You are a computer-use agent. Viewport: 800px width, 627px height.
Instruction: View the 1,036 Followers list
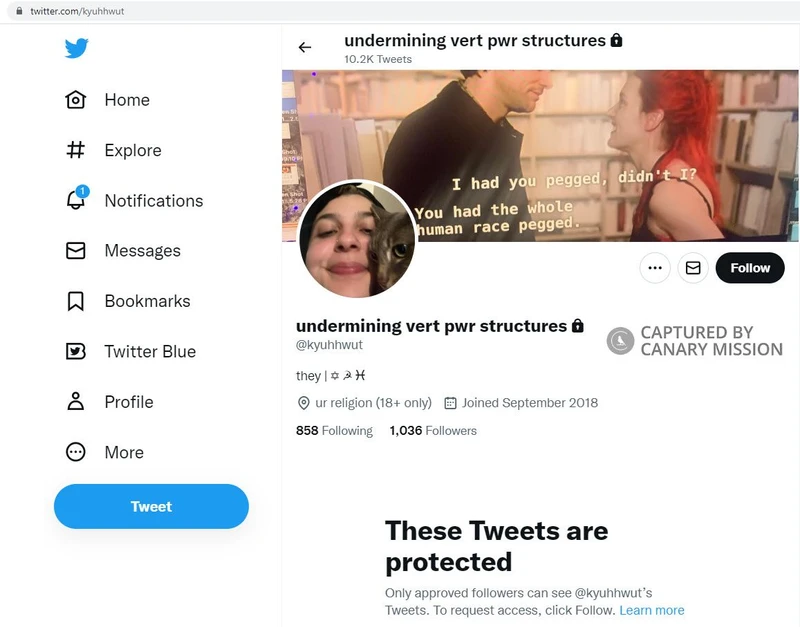point(433,431)
